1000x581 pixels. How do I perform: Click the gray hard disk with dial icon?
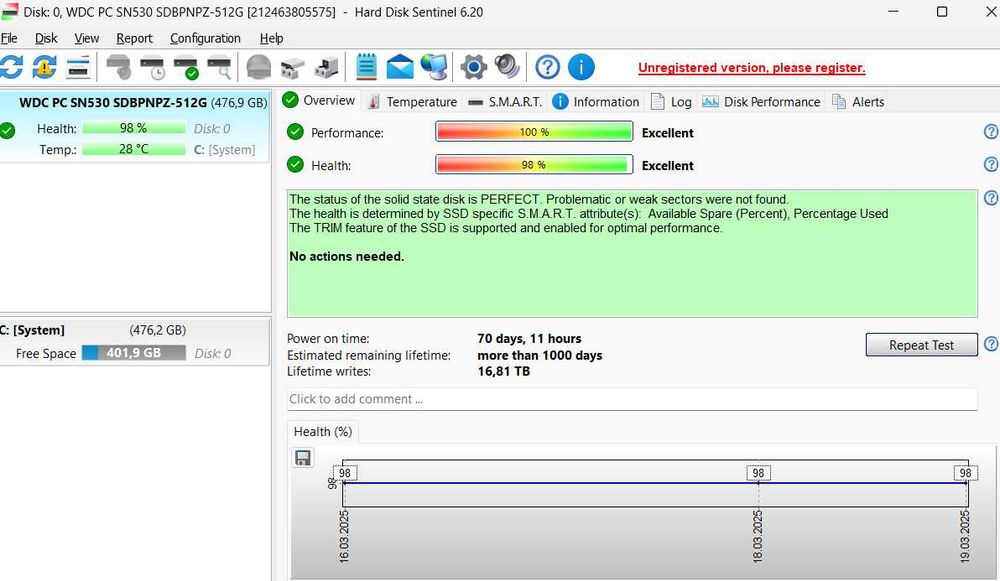tap(118, 67)
